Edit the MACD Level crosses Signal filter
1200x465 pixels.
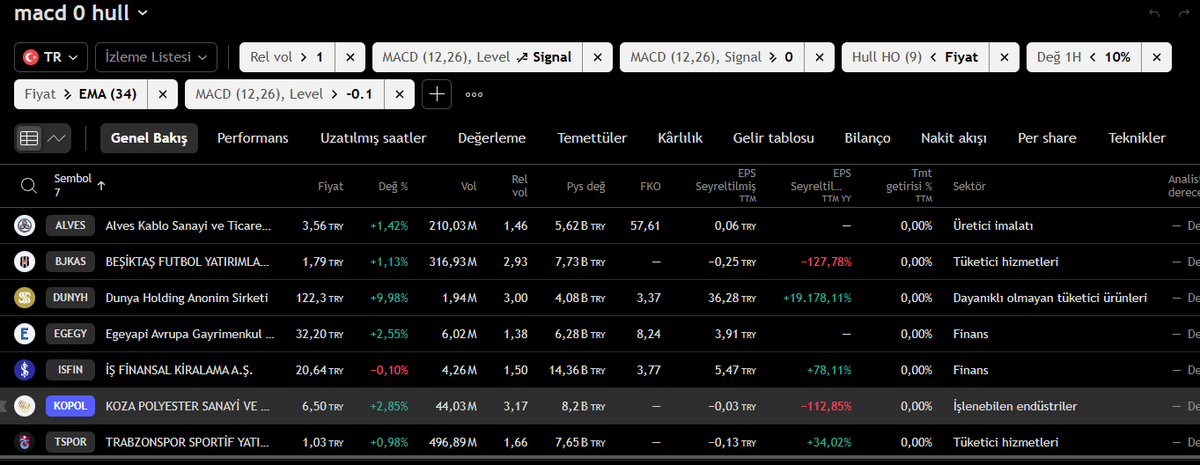click(476, 57)
